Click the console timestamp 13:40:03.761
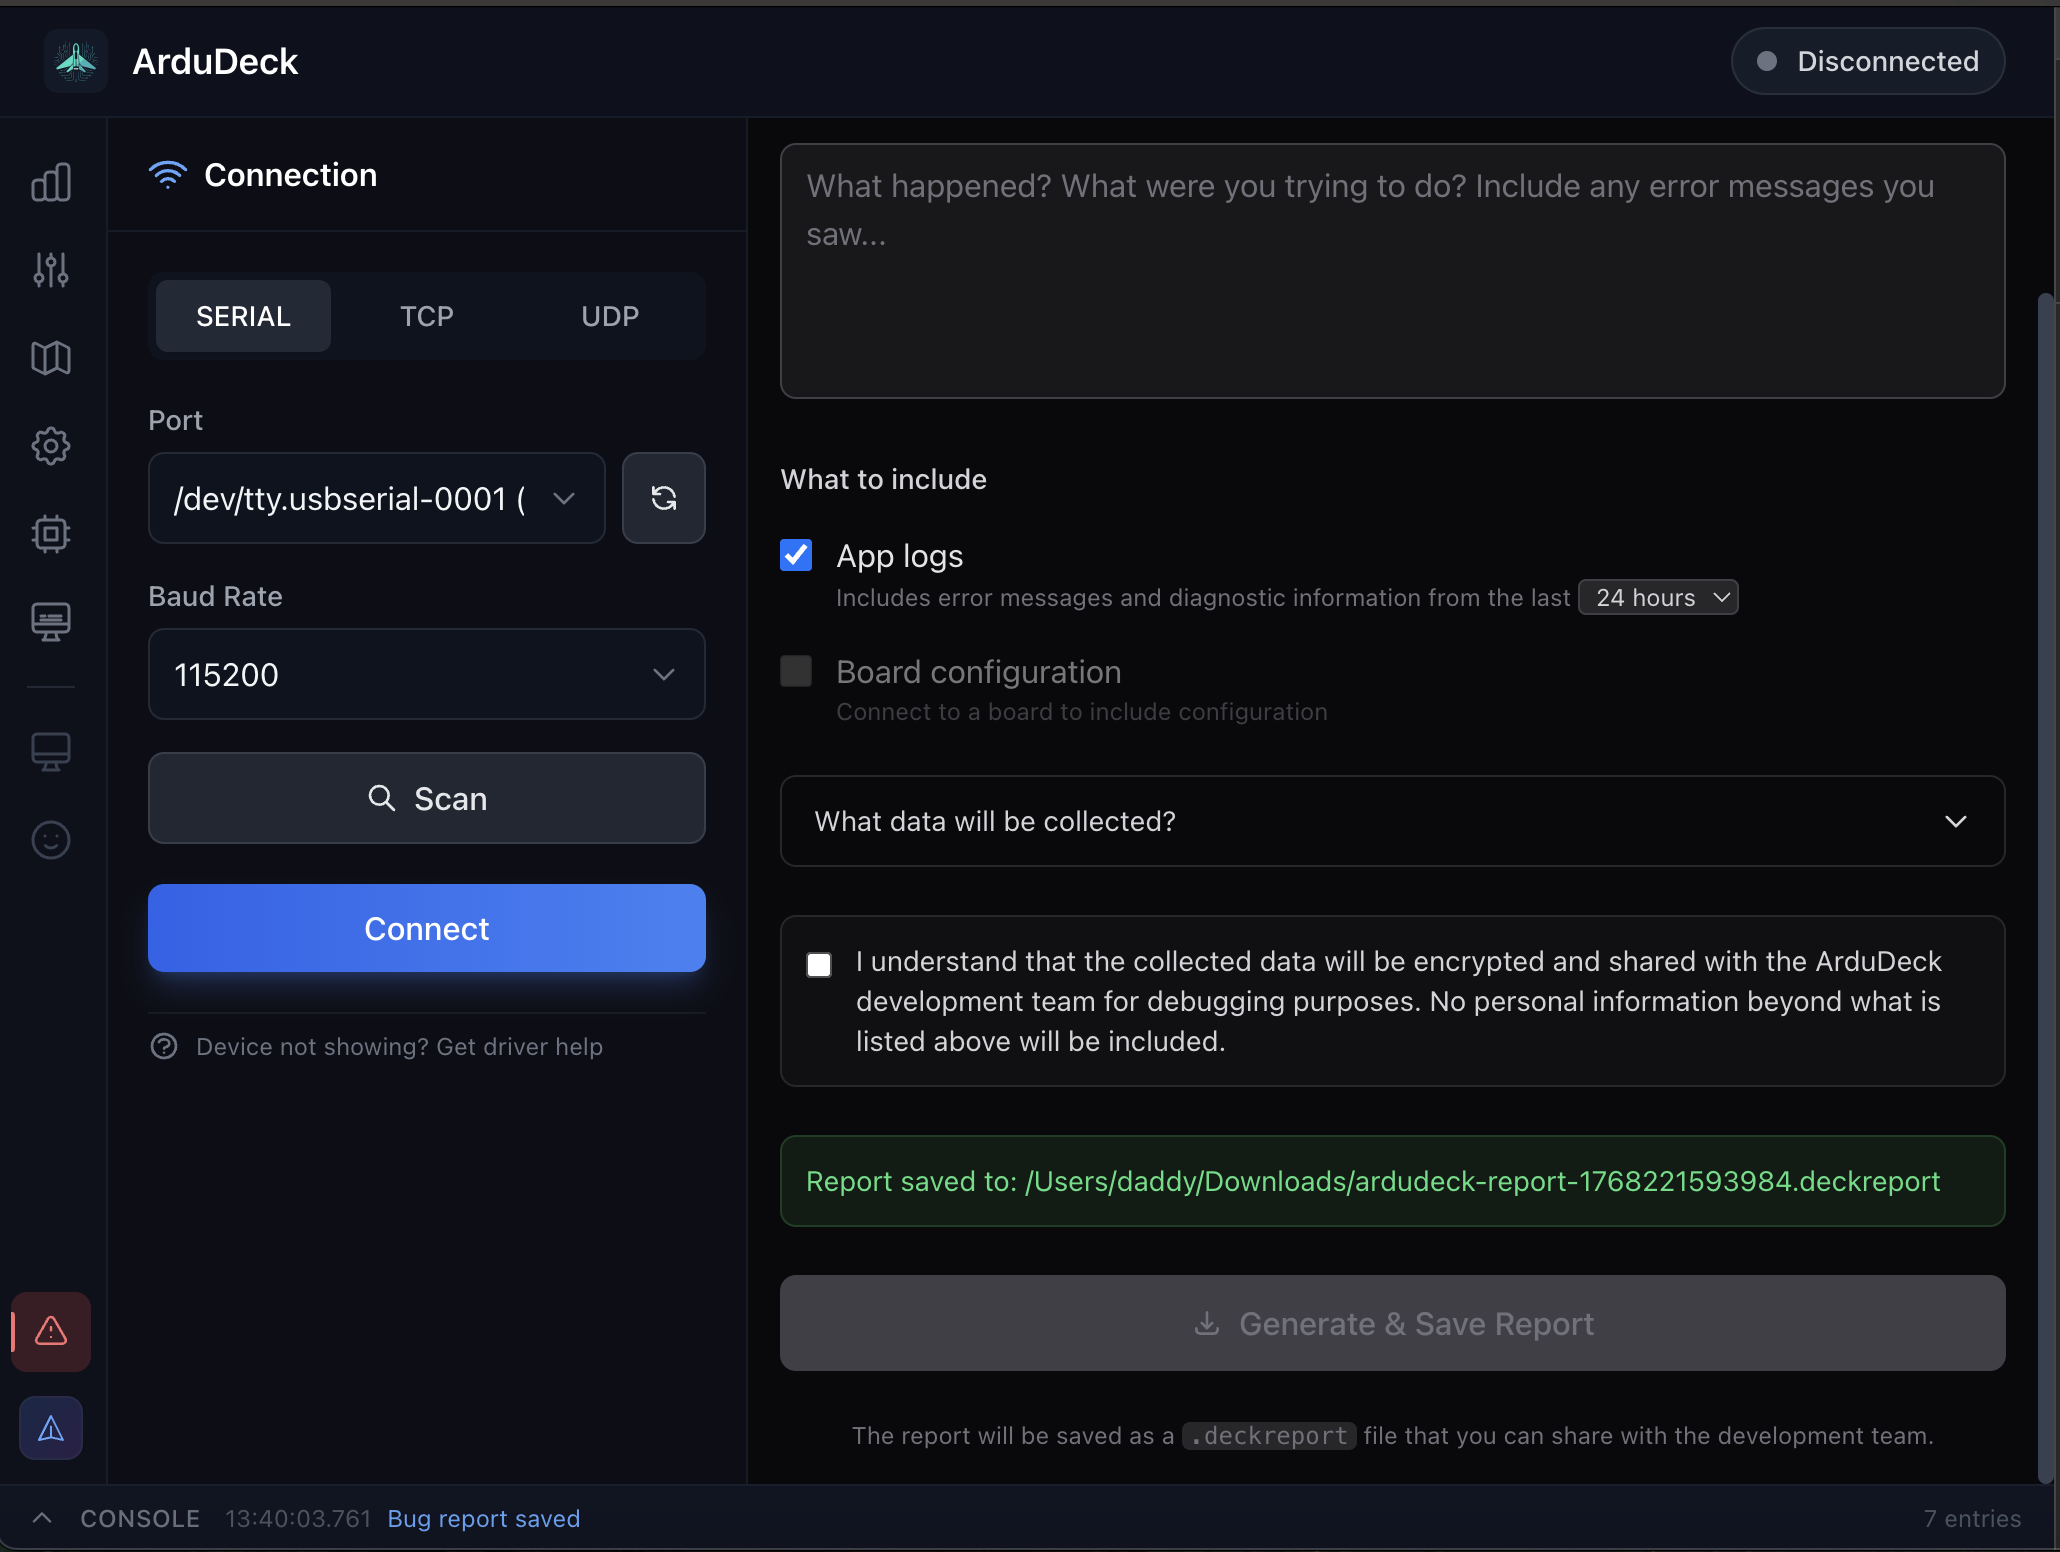 [298, 1518]
